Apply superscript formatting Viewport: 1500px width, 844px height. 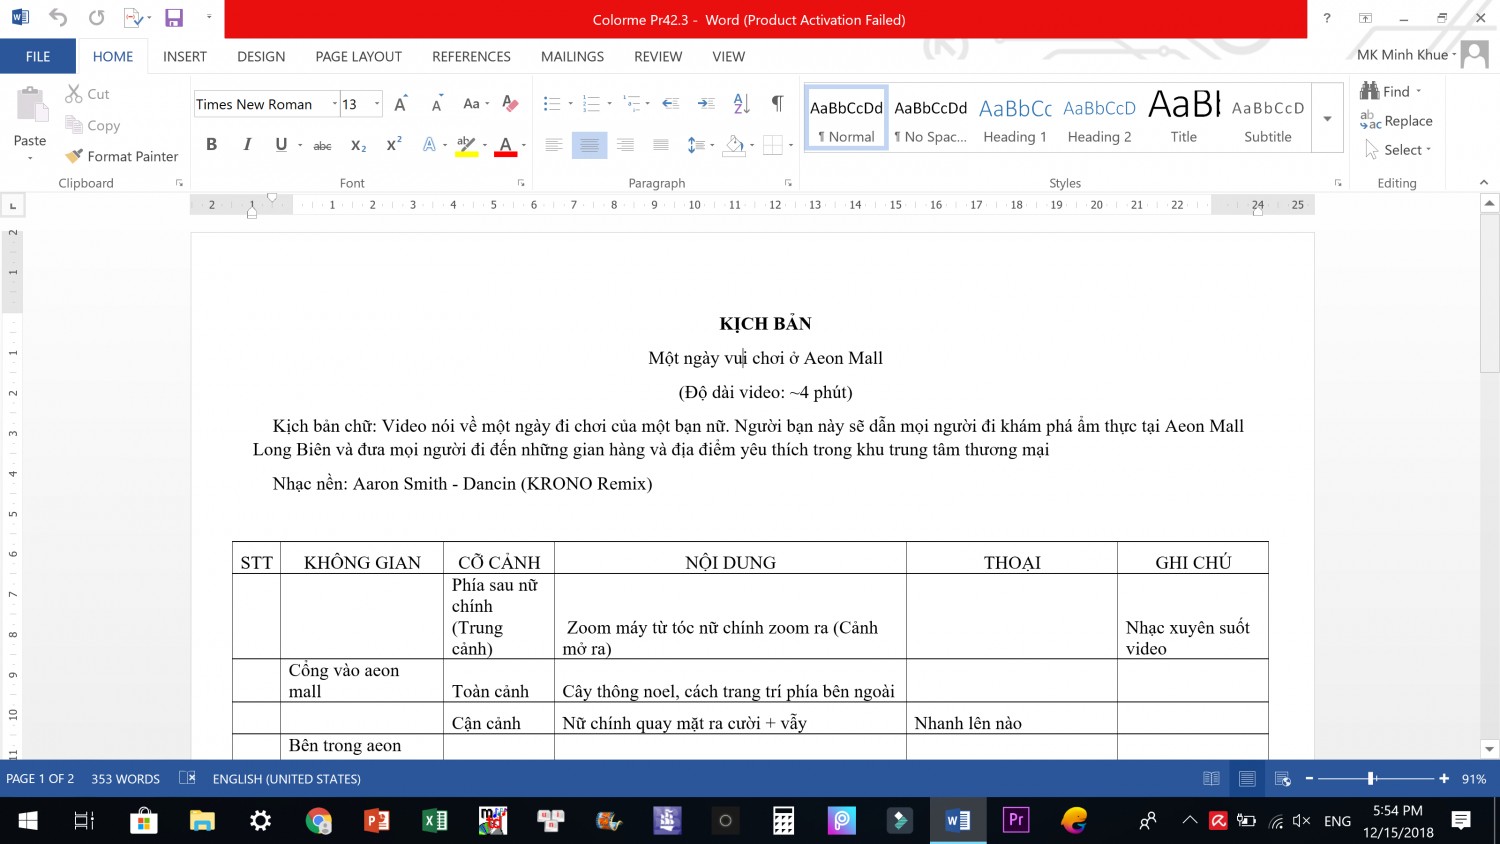tap(394, 145)
